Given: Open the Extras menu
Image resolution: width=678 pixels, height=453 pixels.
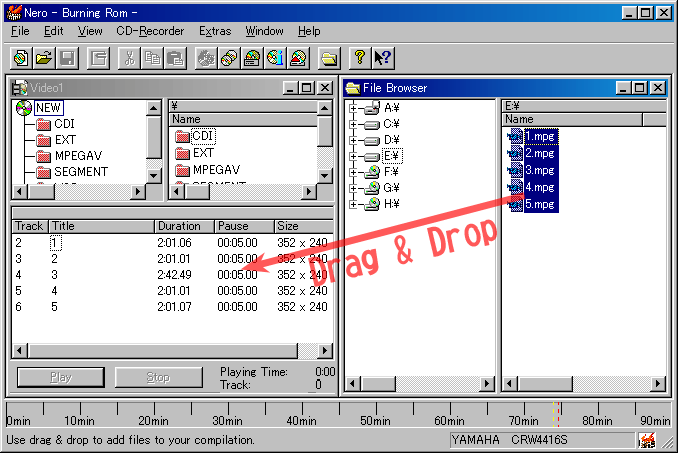Looking at the screenshot, I should pos(215,31).
